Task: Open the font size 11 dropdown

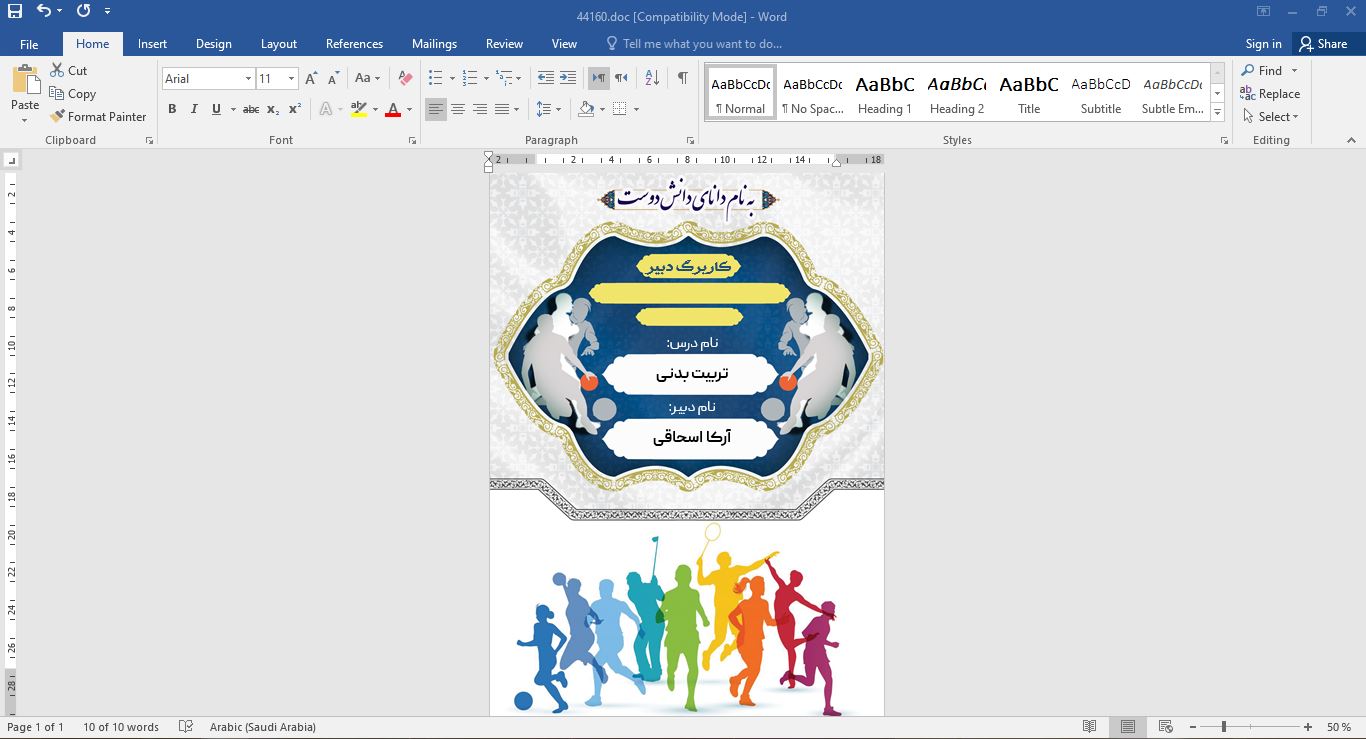Action: point(291,78)
